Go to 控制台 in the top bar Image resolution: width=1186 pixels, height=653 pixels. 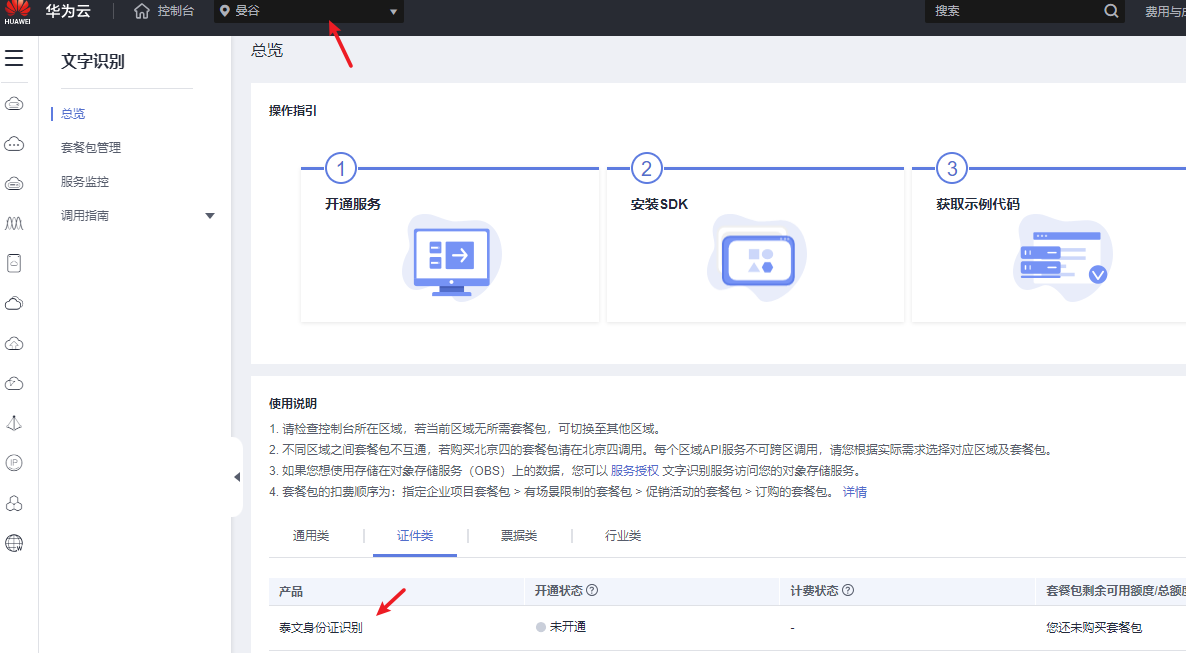175,11
